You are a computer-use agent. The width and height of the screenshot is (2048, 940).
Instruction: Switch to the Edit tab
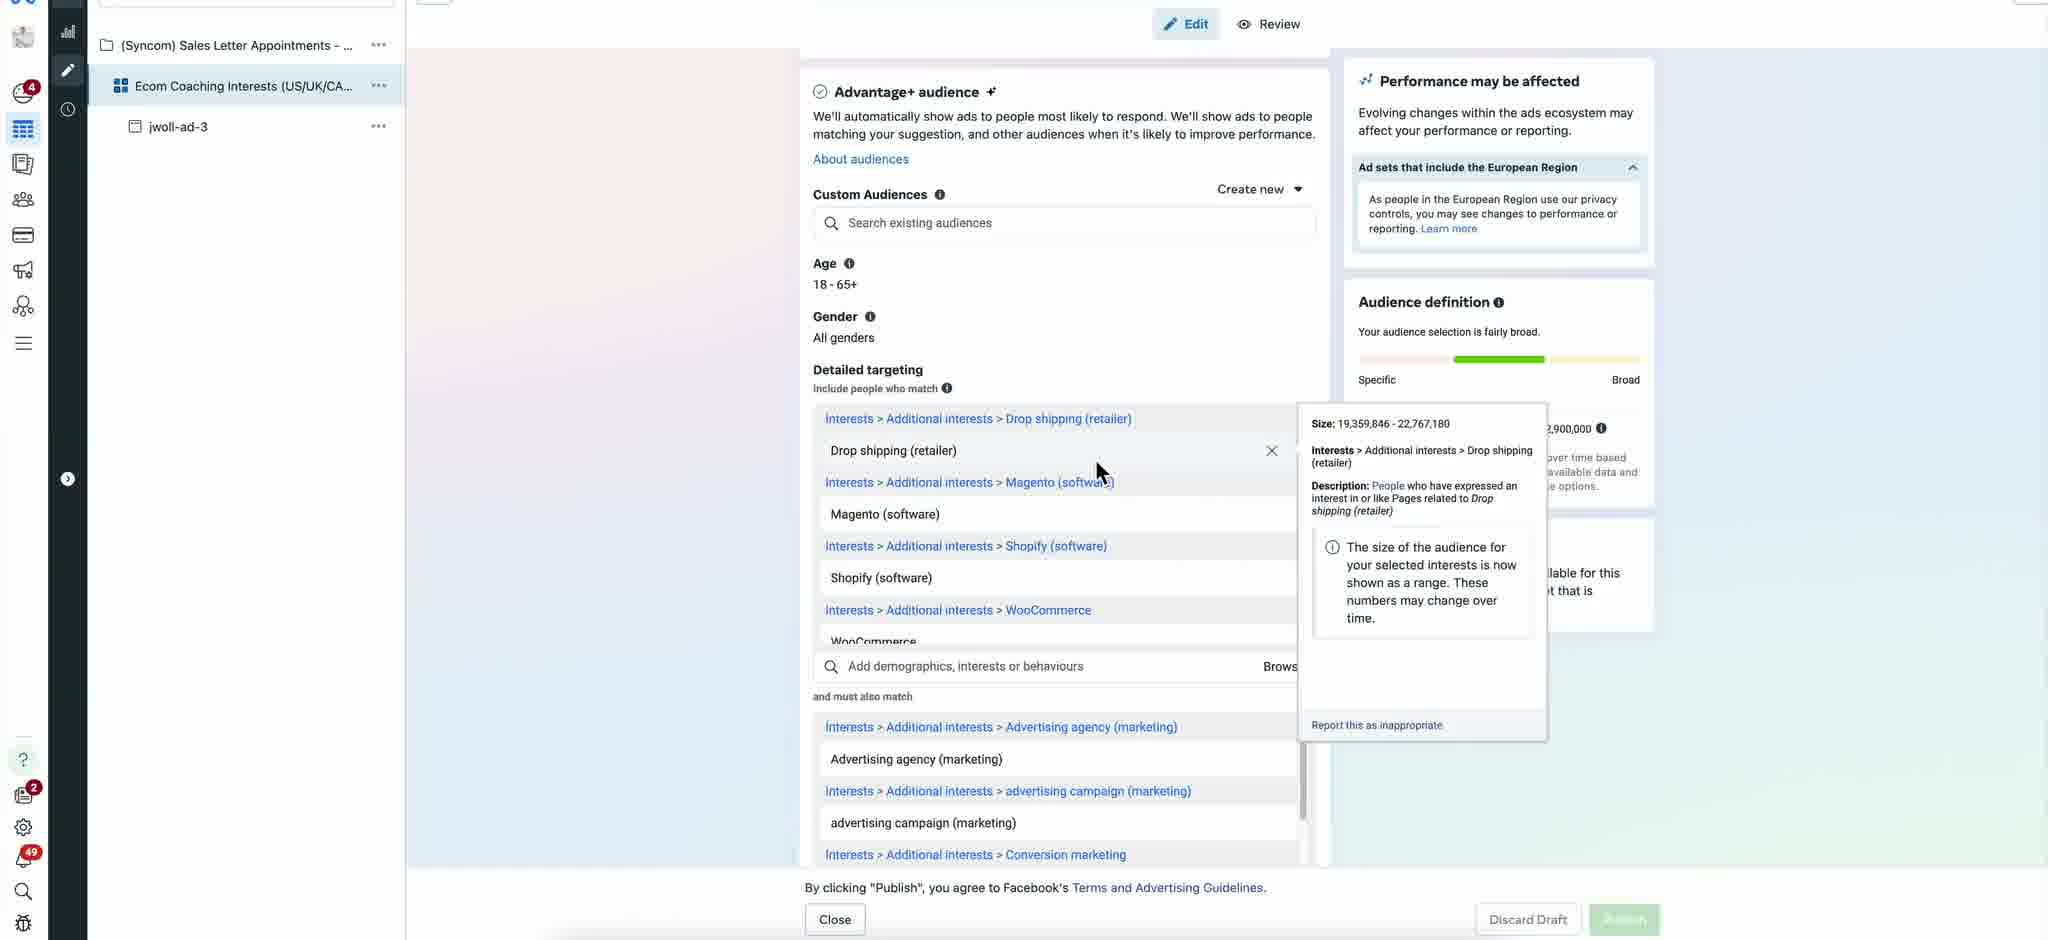[x=1185, y=24]
